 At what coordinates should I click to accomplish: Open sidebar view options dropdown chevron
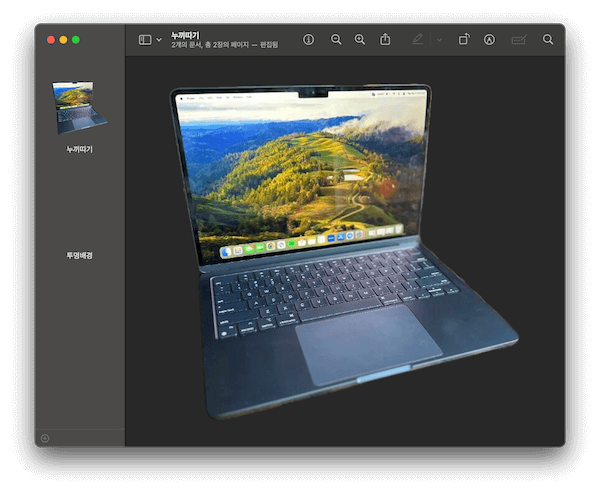[159, 40]
